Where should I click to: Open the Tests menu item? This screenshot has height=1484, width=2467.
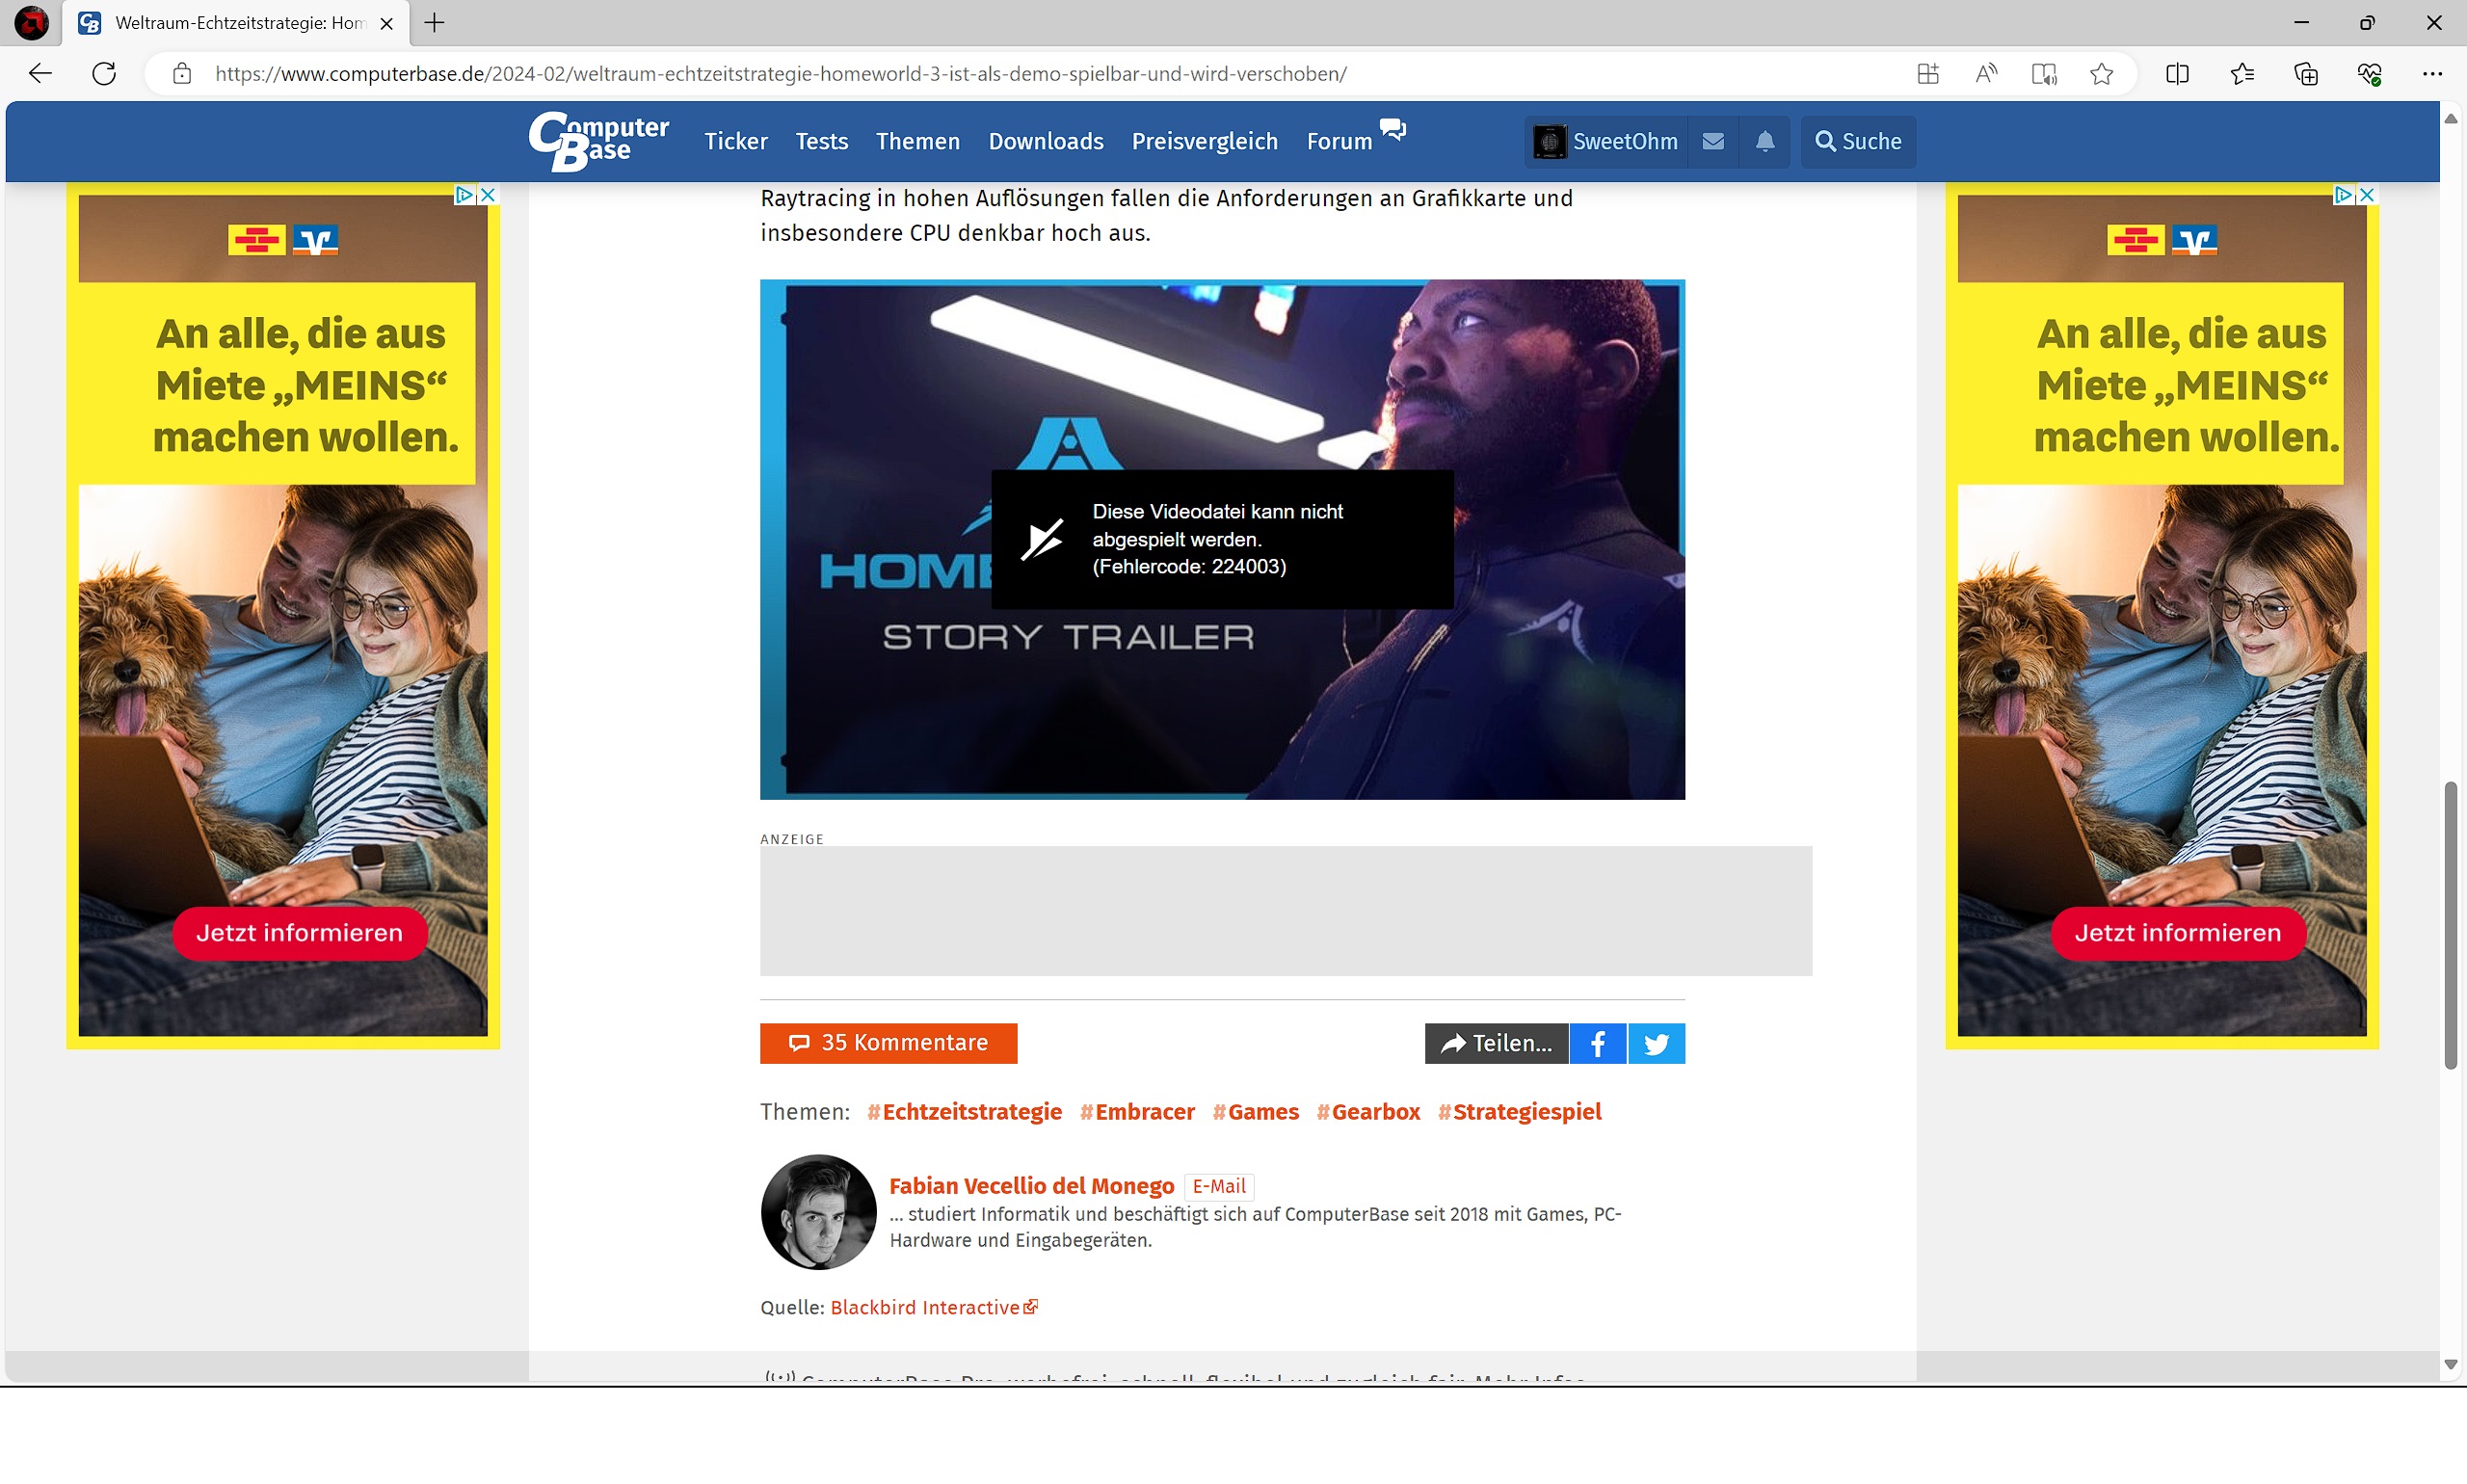(x=821, y=141)
